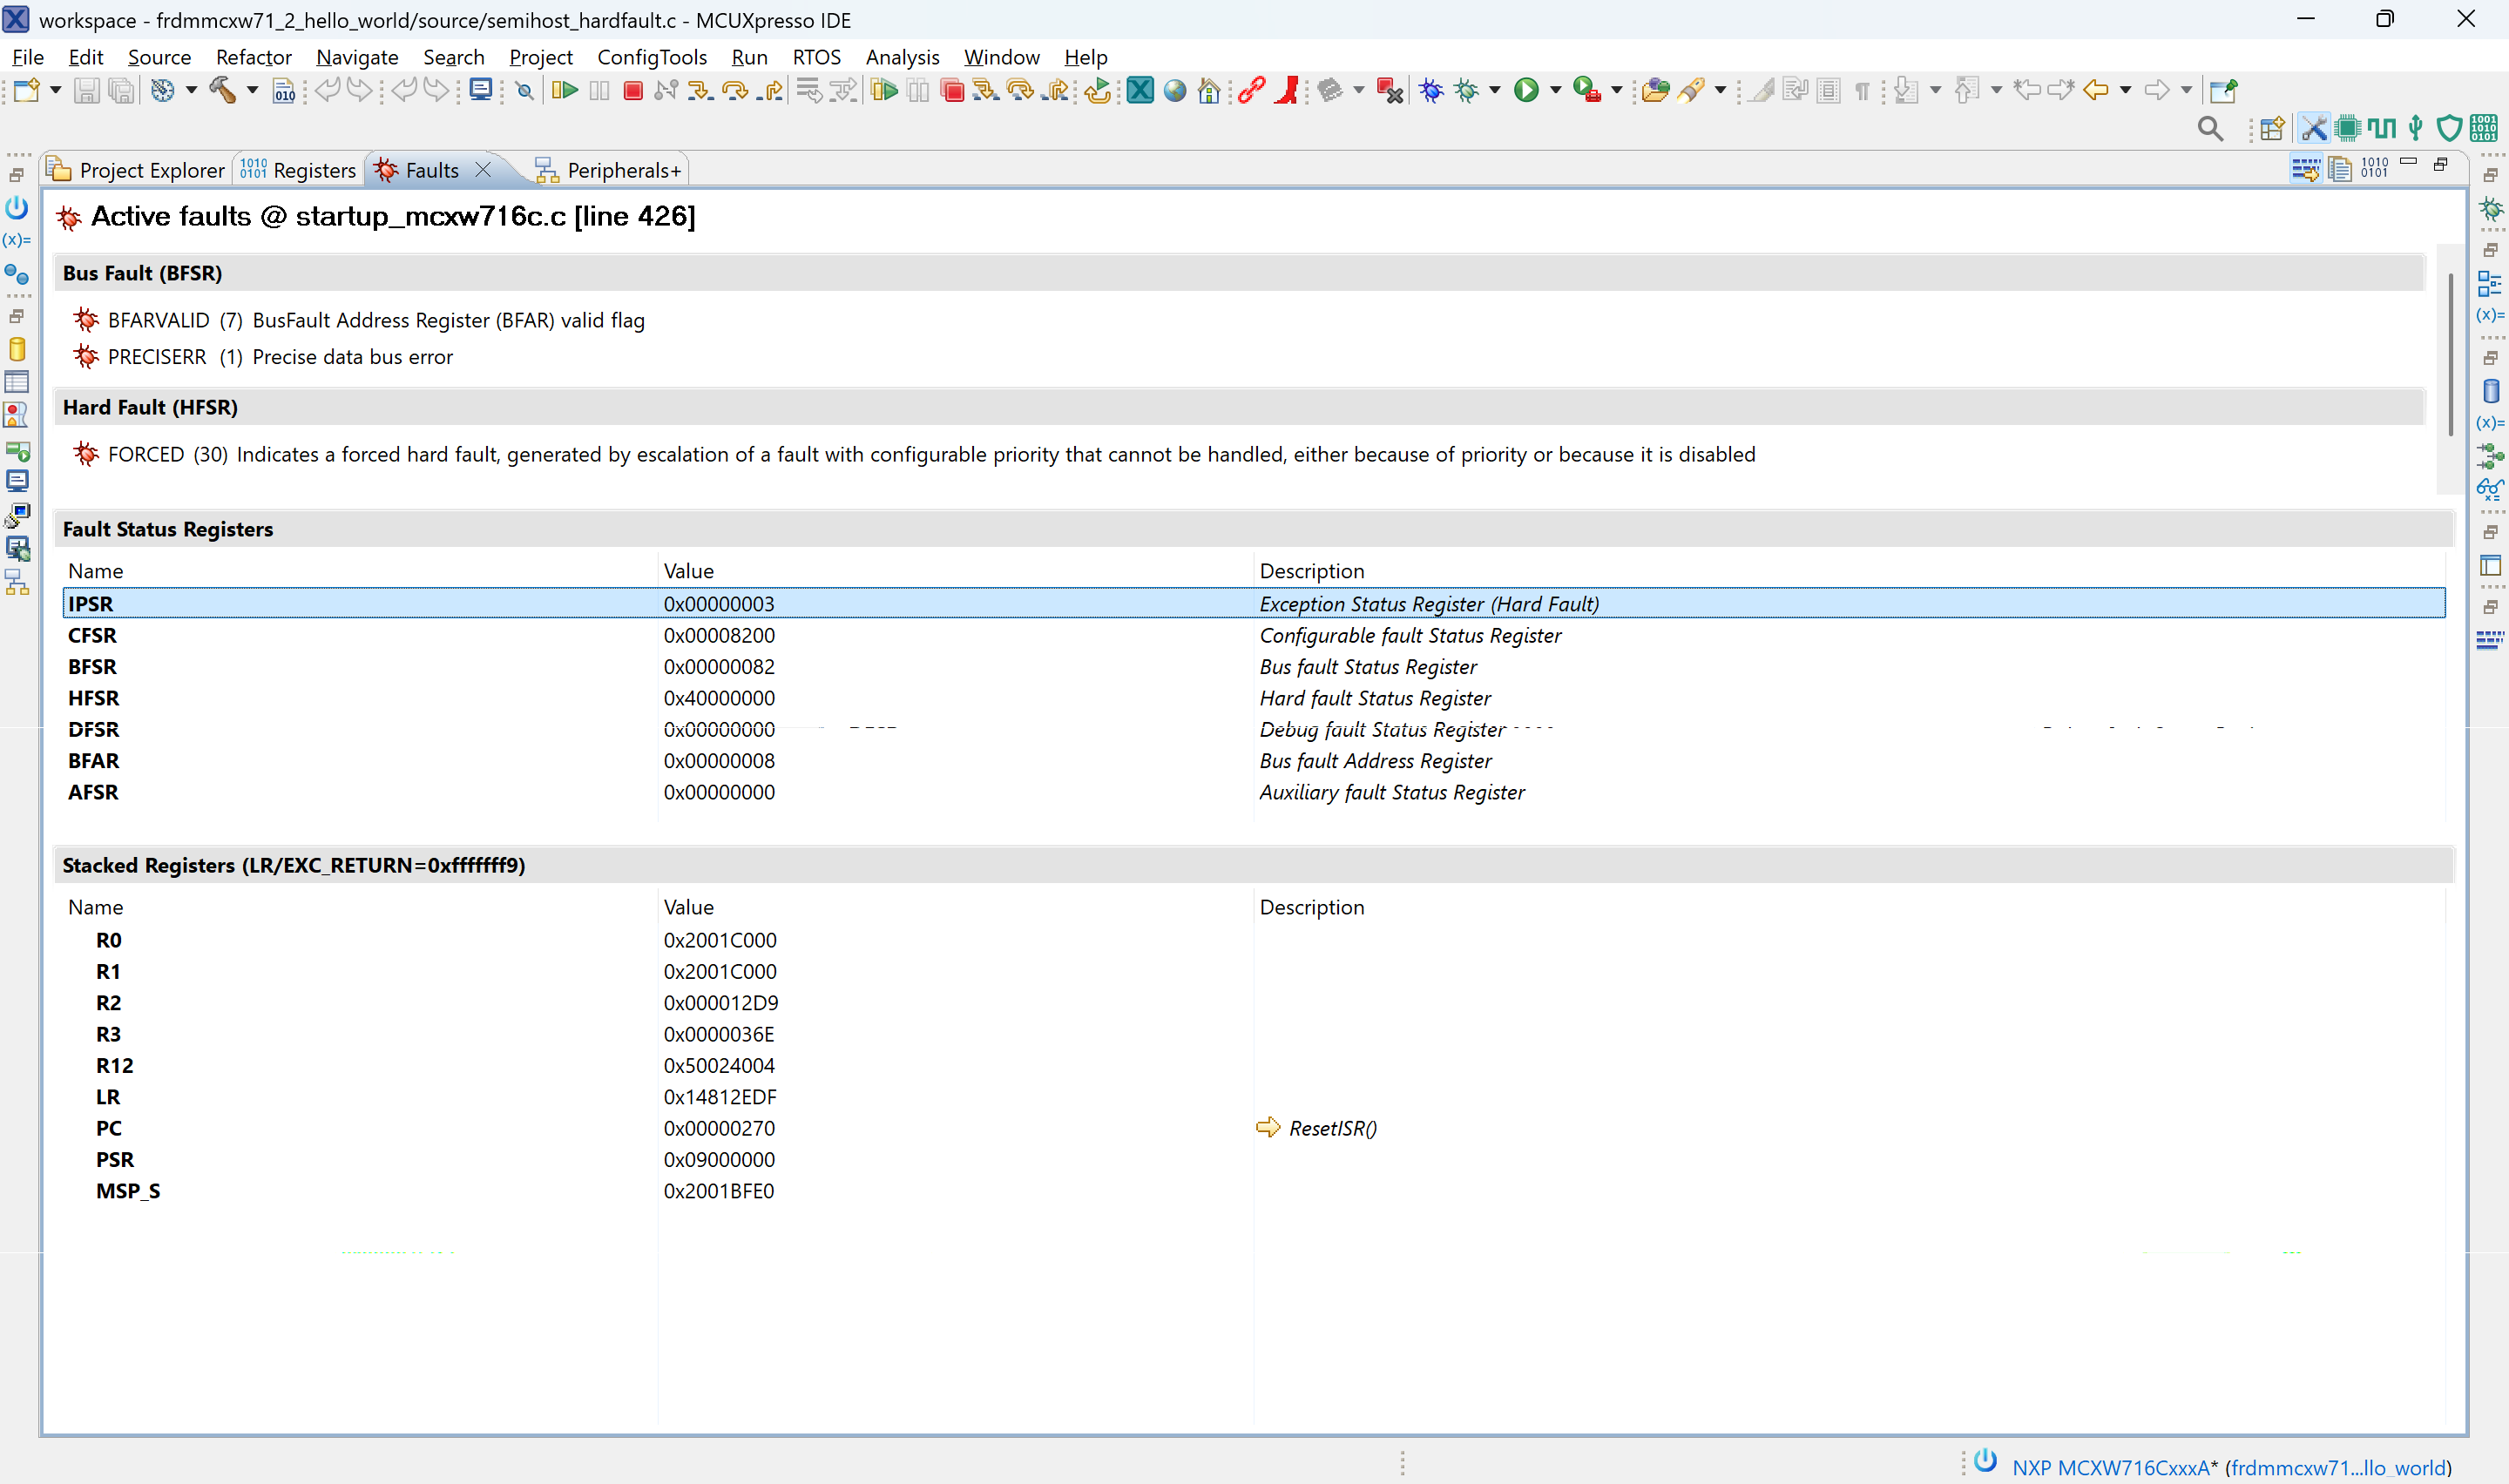Viewport: 2509px width, 1484px height.
Task: Click the MCUXpresso X icon in toolbar
Action: [x=1140, y=91]
